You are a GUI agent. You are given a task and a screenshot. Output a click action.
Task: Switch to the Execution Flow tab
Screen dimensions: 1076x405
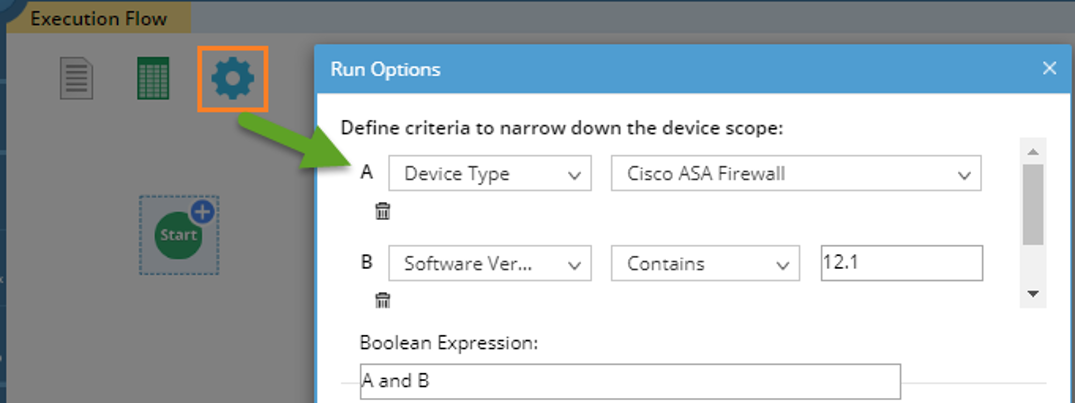point(98,18)
